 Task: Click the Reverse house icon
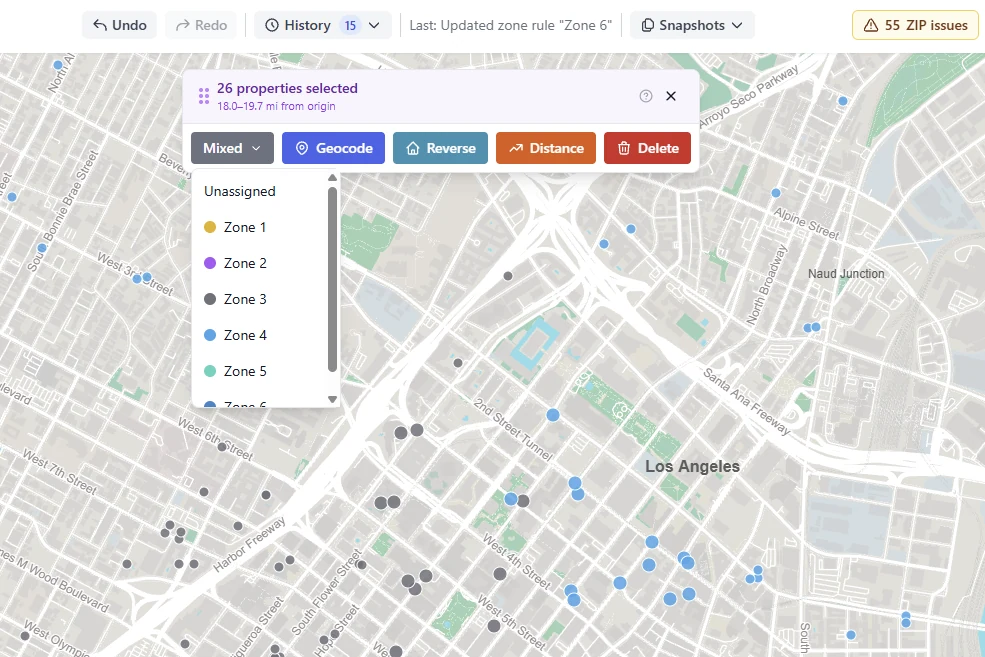(x=413, y=148)
